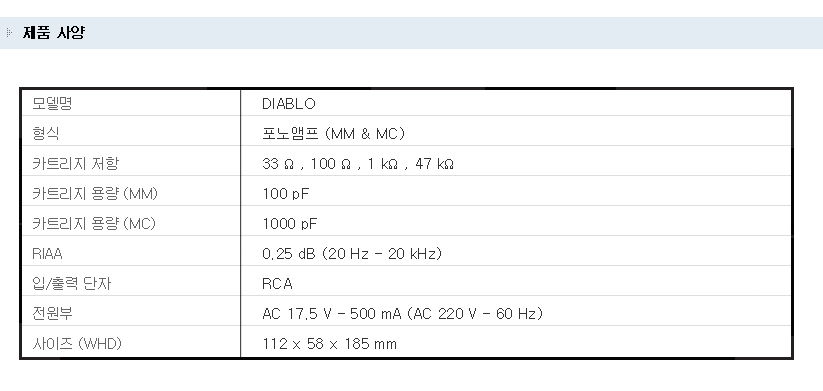Select the 카트리지 저항 label
This screenshot has height=391, width=823.
[76, 163]
